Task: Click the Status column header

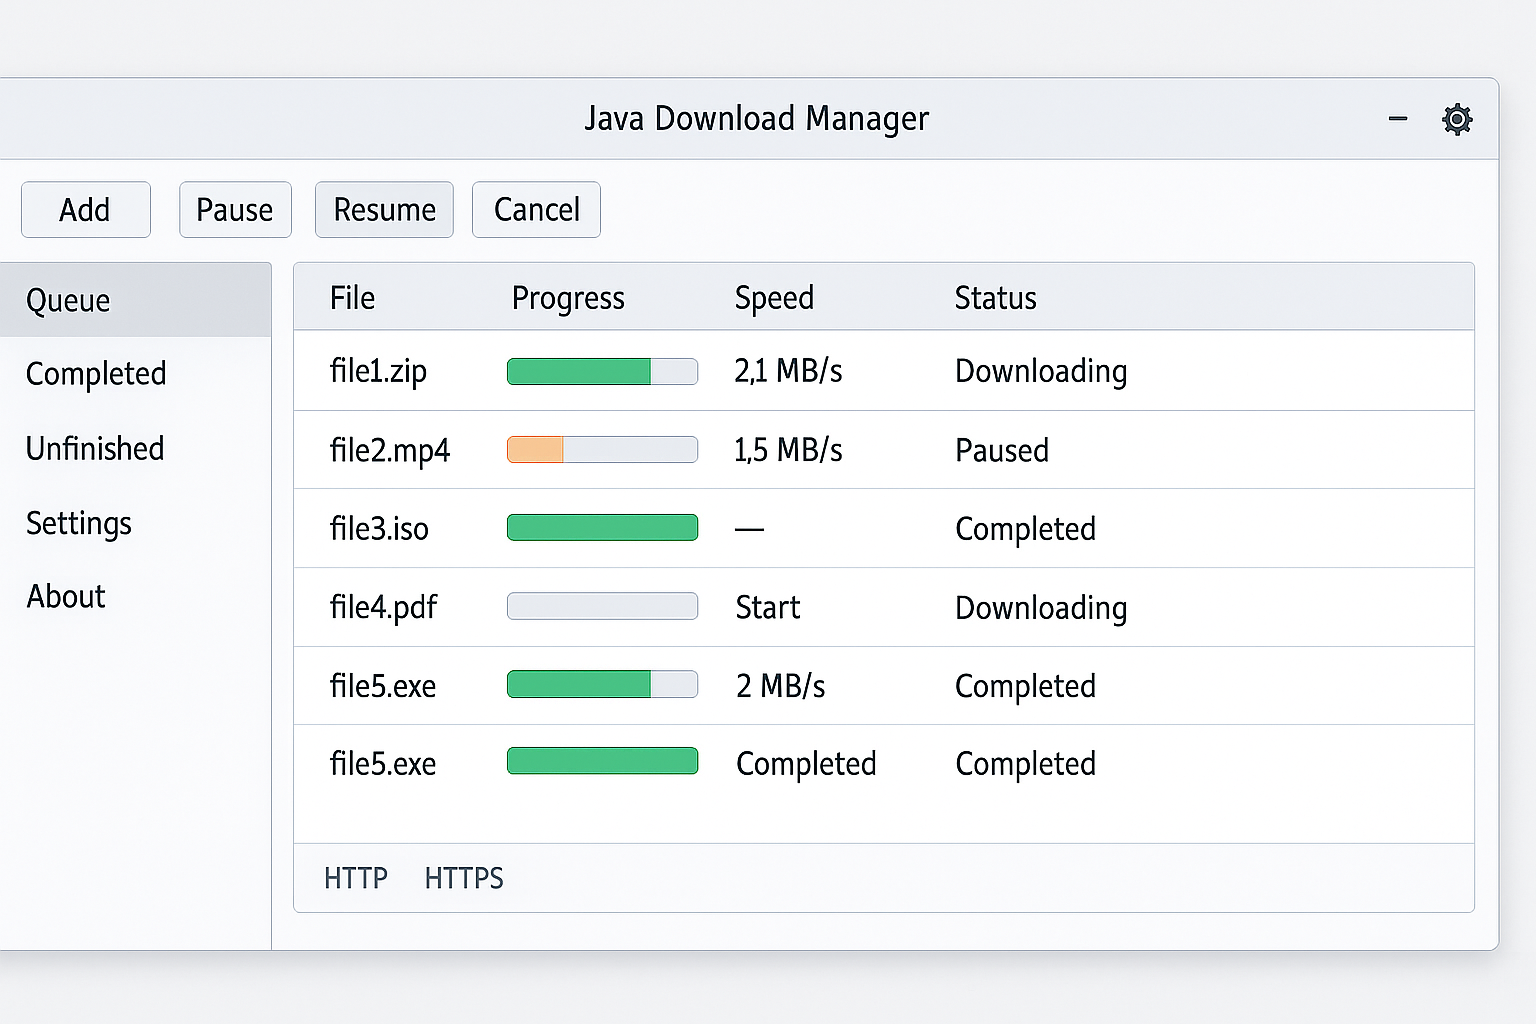Action: (995, 298)
